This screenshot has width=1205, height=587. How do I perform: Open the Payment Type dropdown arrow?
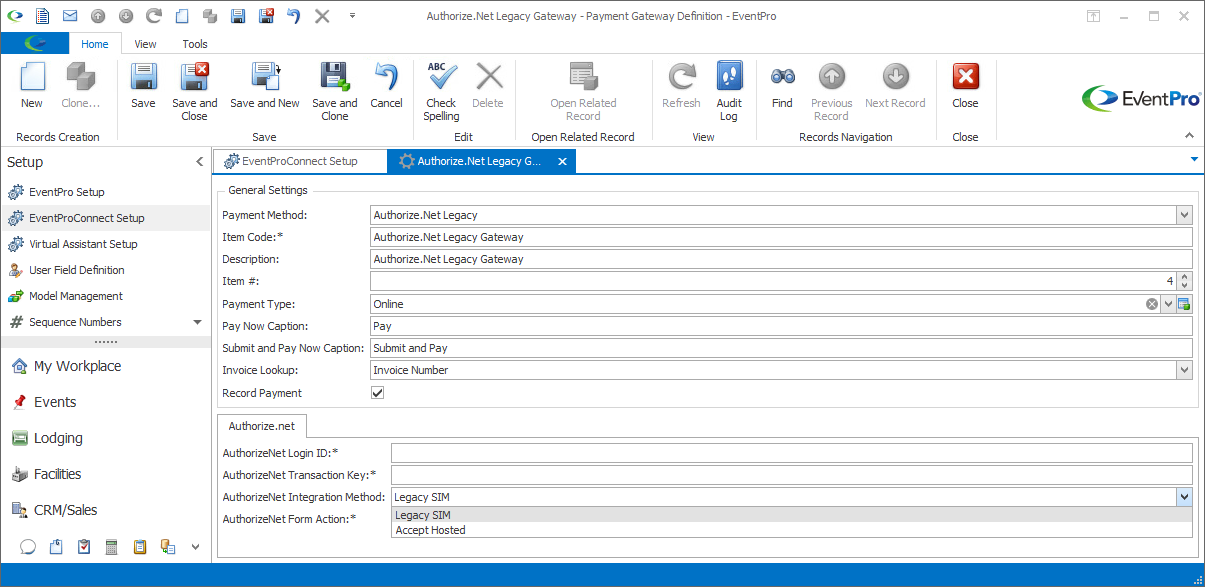1168,304
